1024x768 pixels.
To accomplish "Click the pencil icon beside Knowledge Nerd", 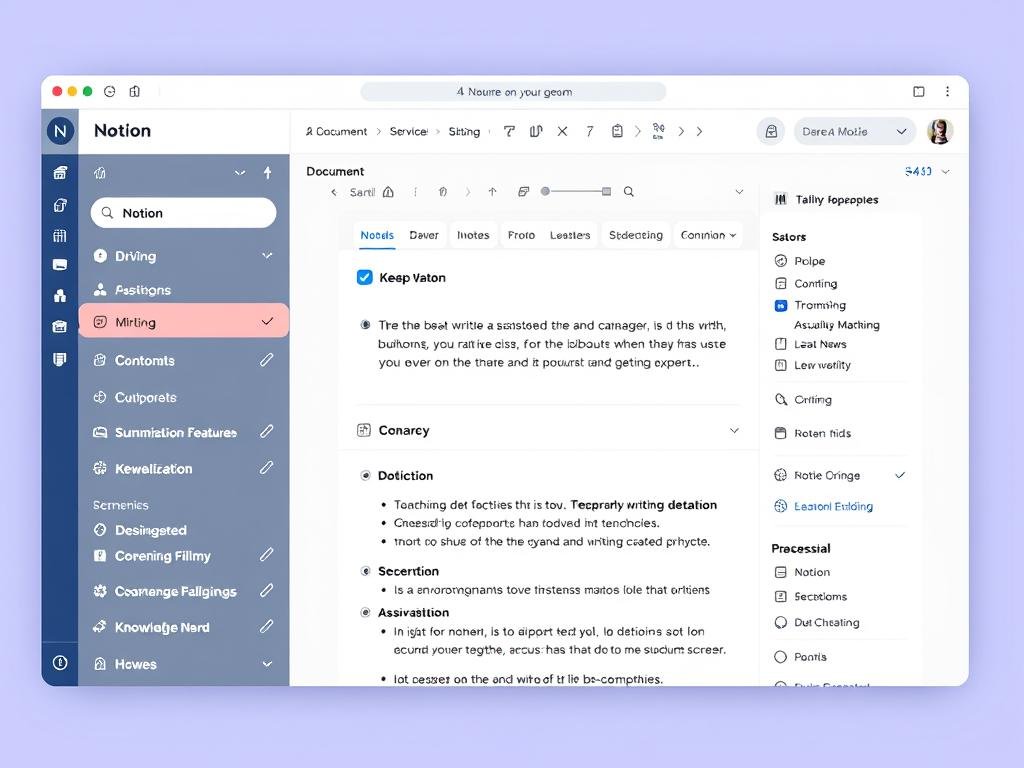I will click(x=267, y=627).
